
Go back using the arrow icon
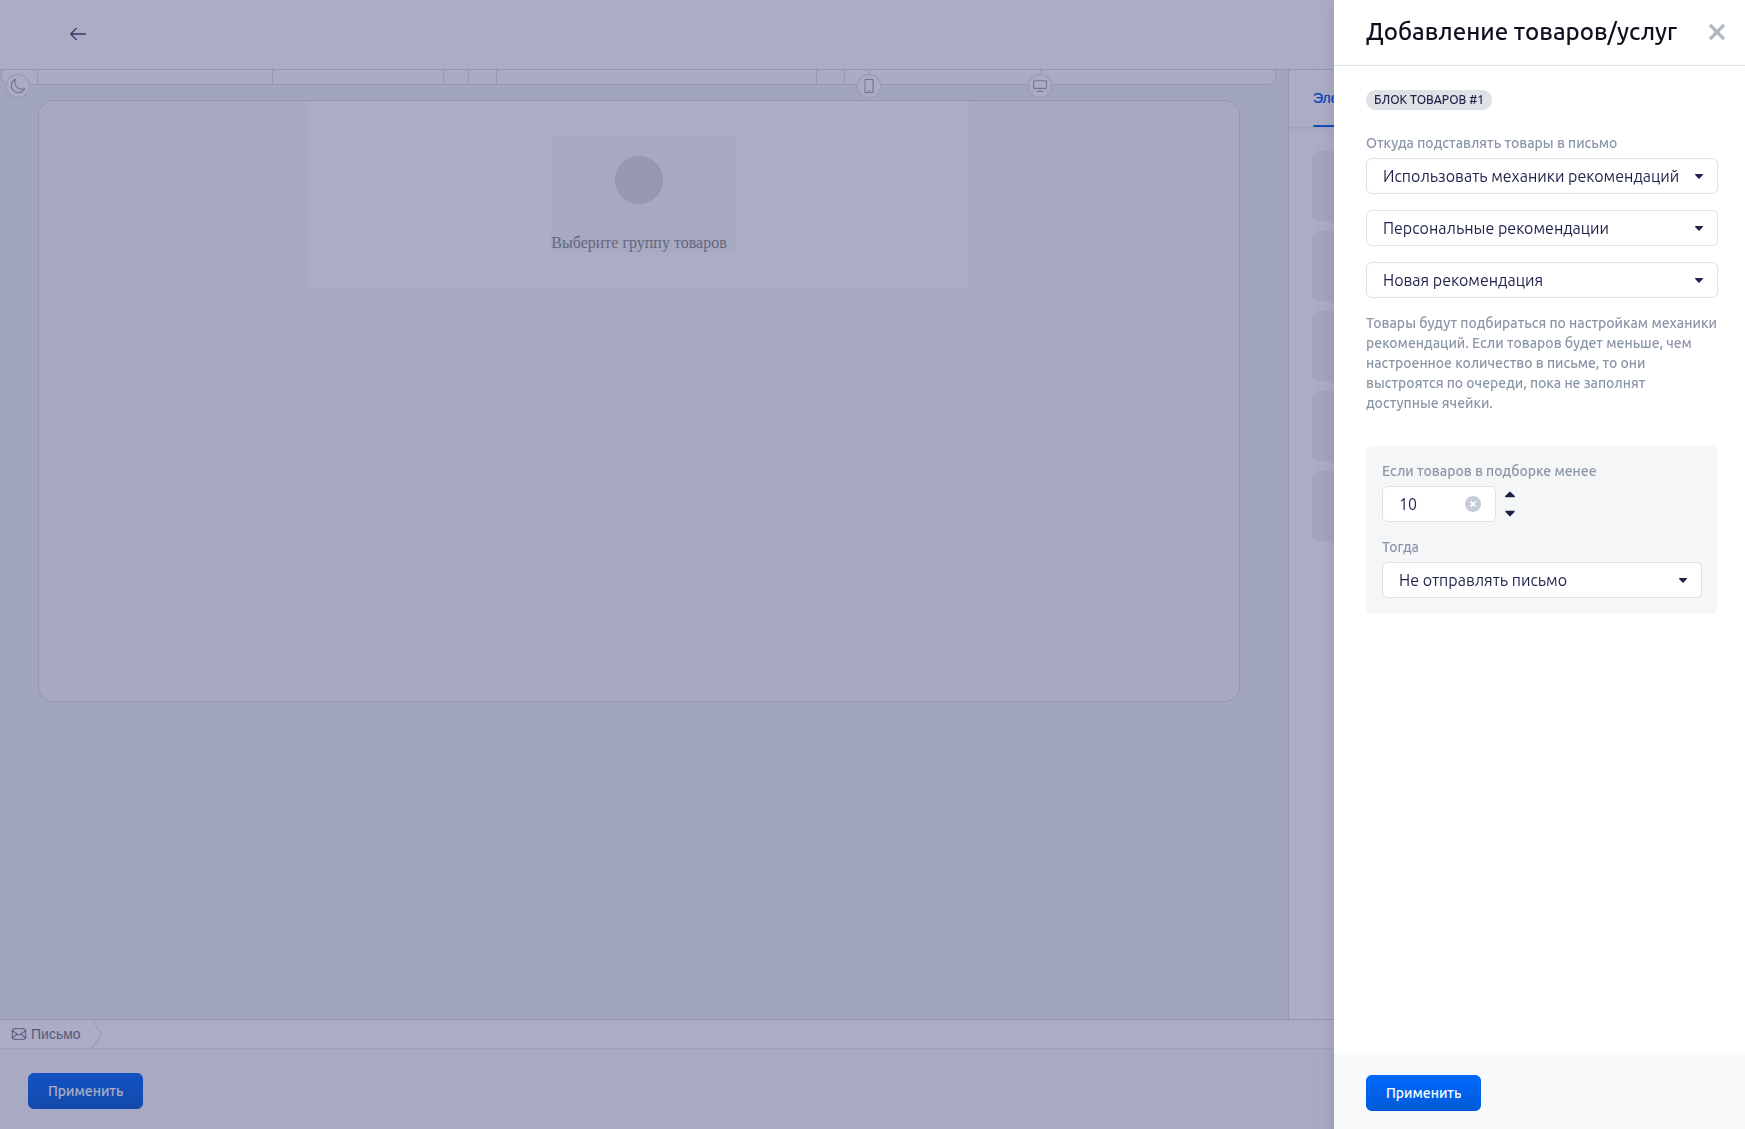point(78,34)
